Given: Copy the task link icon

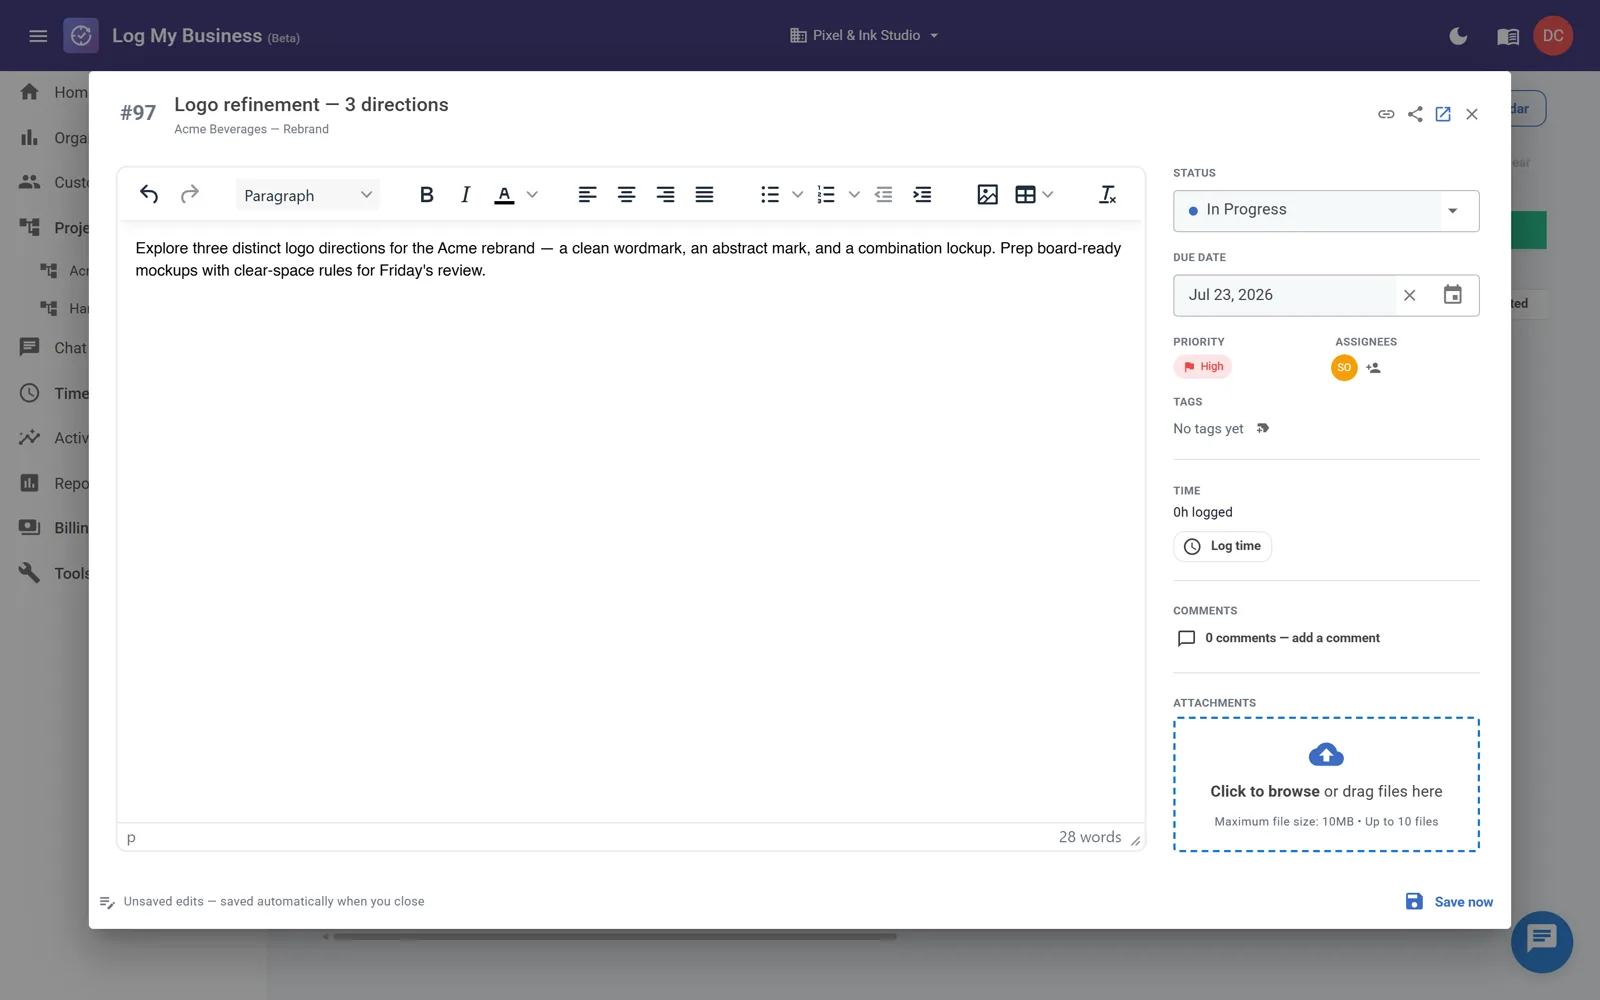Looking at the screenshot, I should coord(1386,114).
